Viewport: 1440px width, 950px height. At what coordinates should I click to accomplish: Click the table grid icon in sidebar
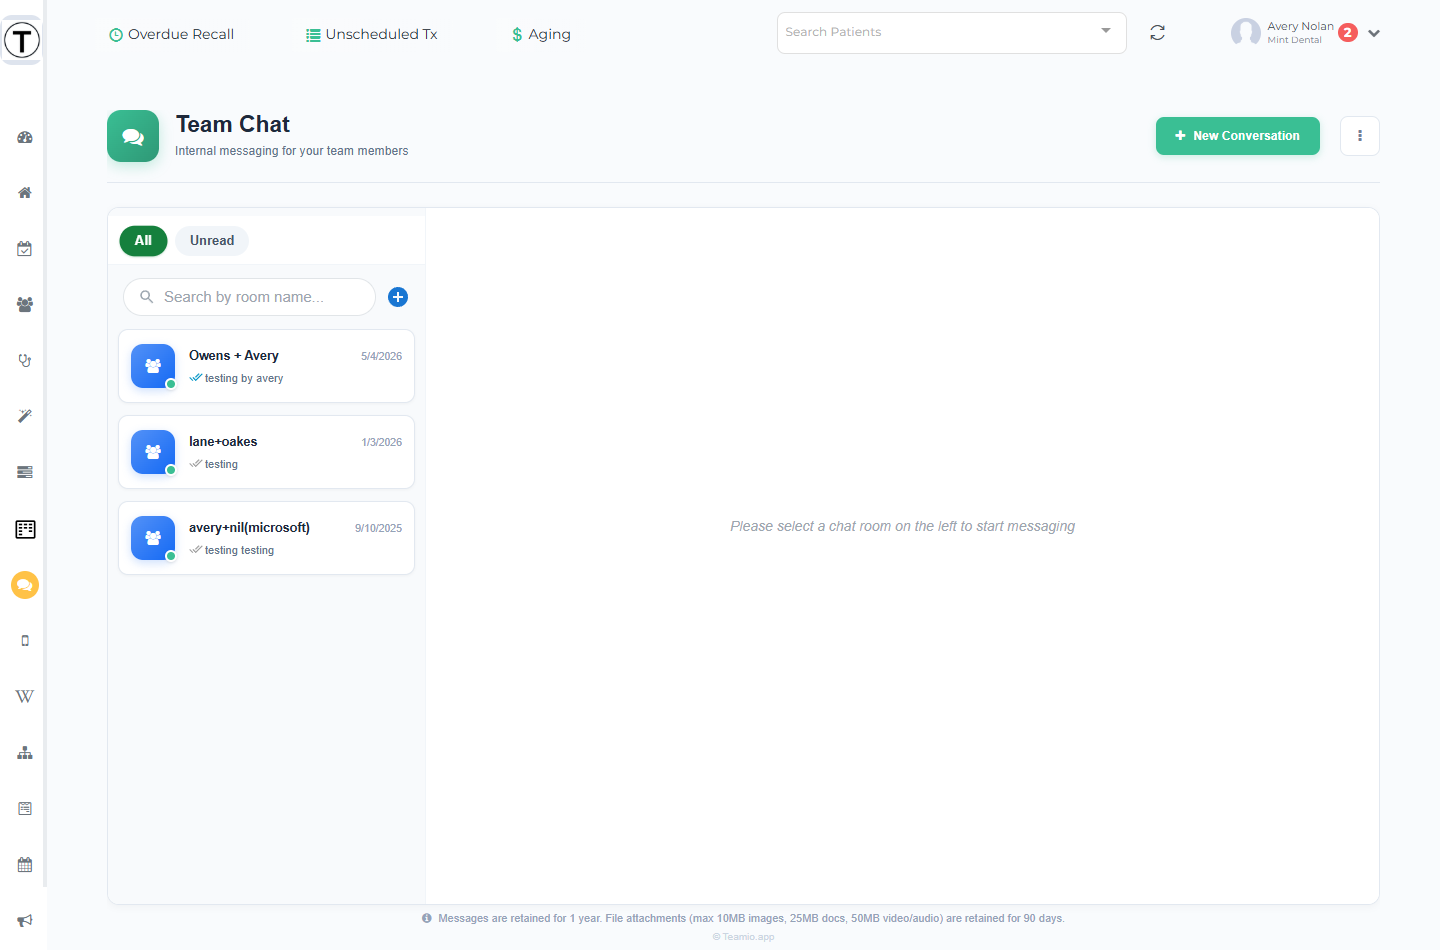(25, 529)
